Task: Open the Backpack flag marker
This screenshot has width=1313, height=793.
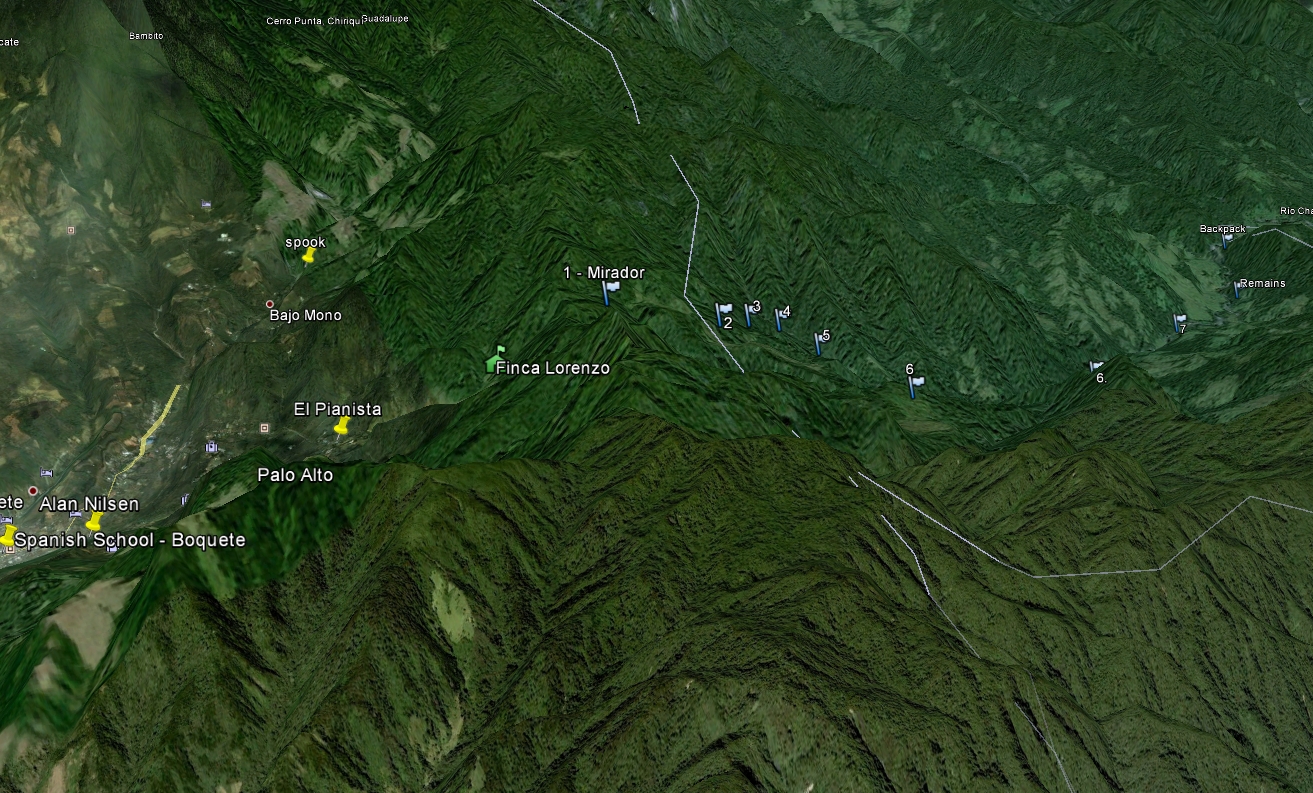Action: 1227,239
